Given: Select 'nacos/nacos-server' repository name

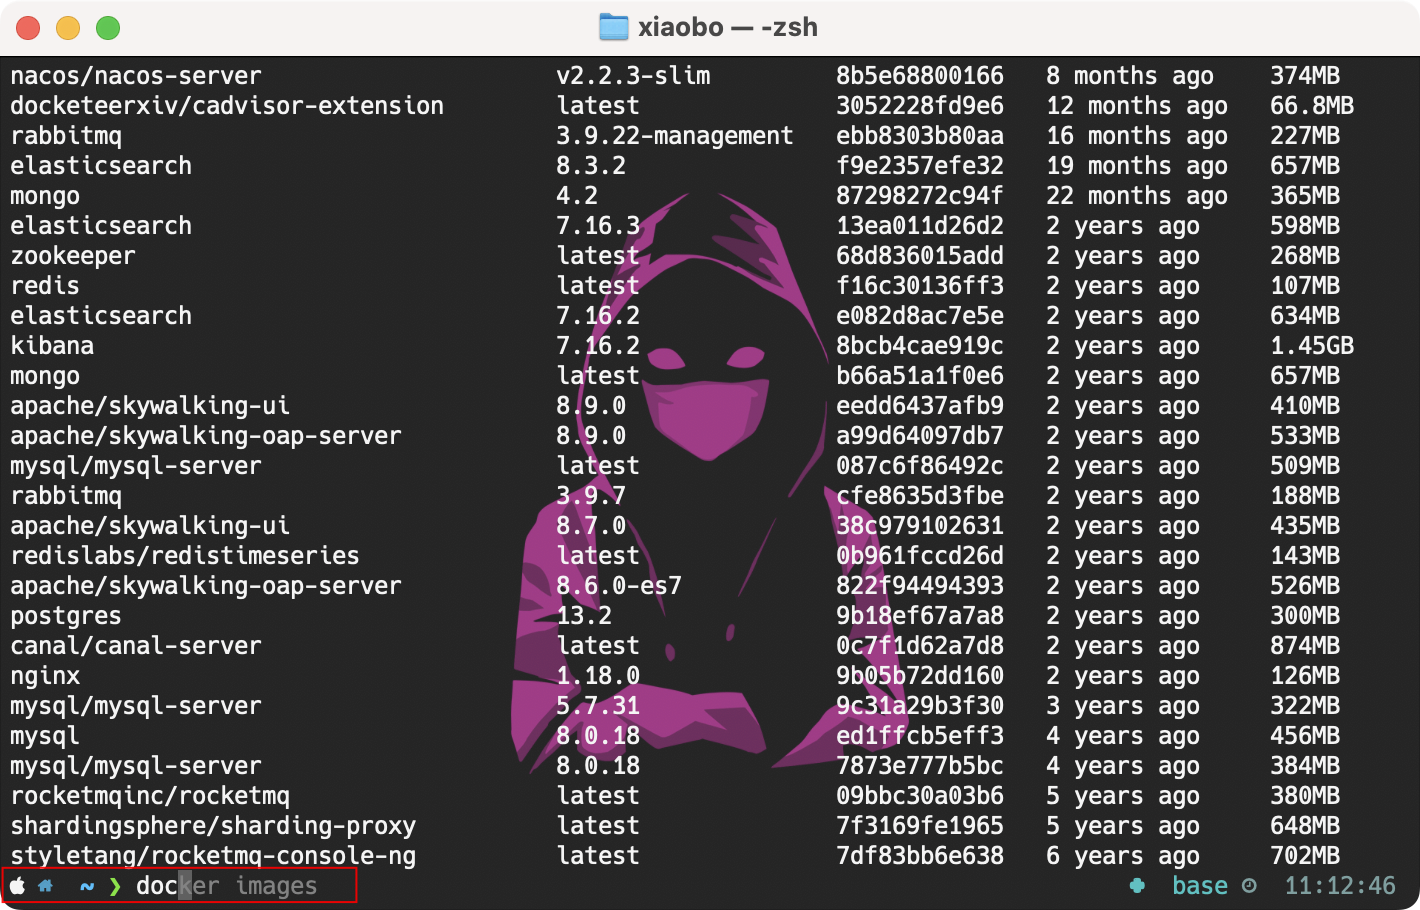Looking at the screenshot, I should pyautogui.click(x=136, y=76).
